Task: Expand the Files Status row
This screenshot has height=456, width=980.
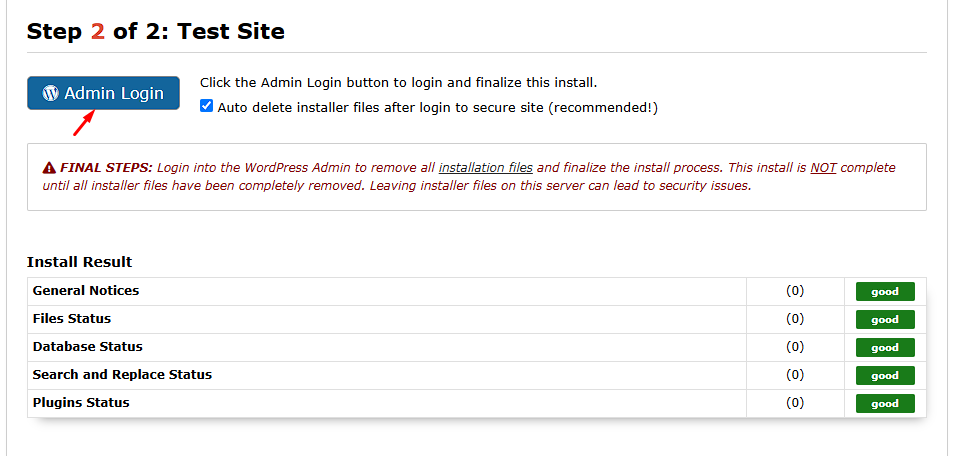Action: (x=72, y=319)
